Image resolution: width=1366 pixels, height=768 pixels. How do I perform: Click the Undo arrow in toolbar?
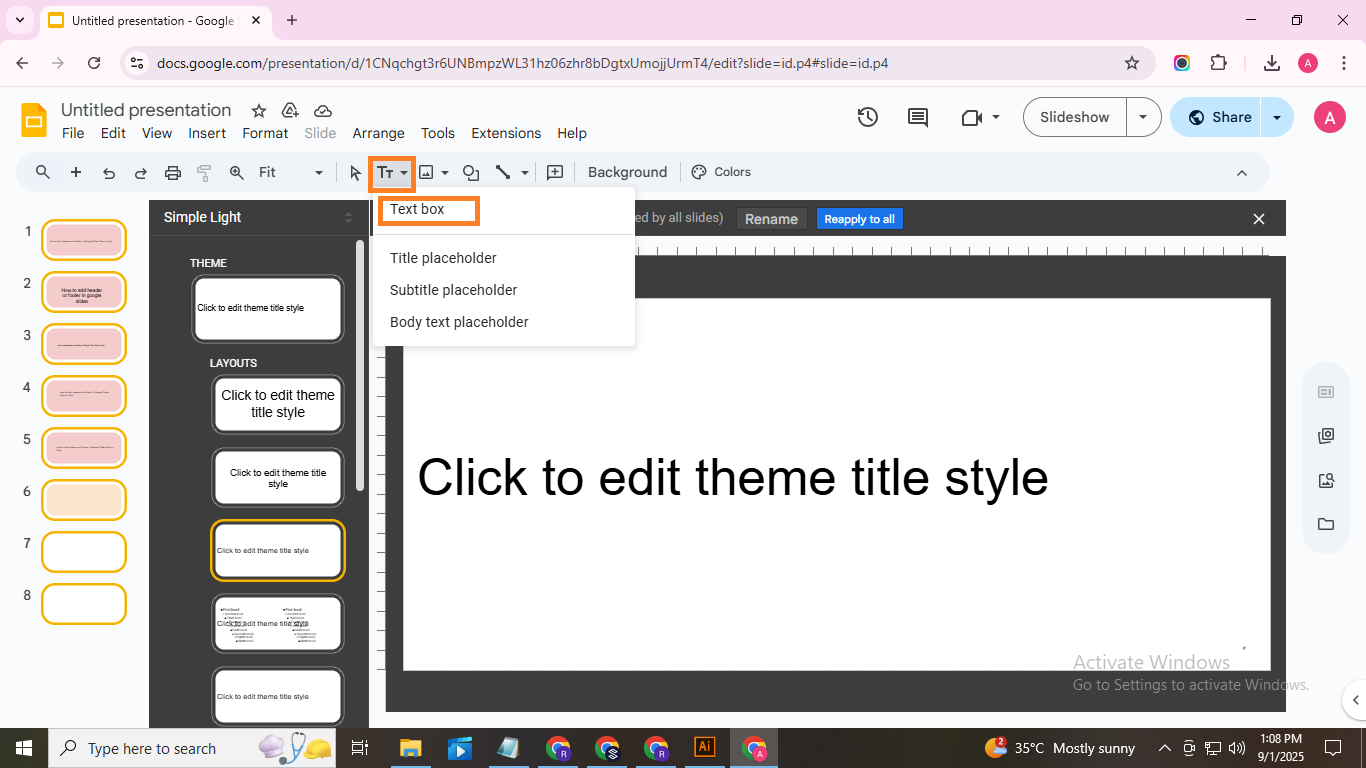tap(109, 173)
